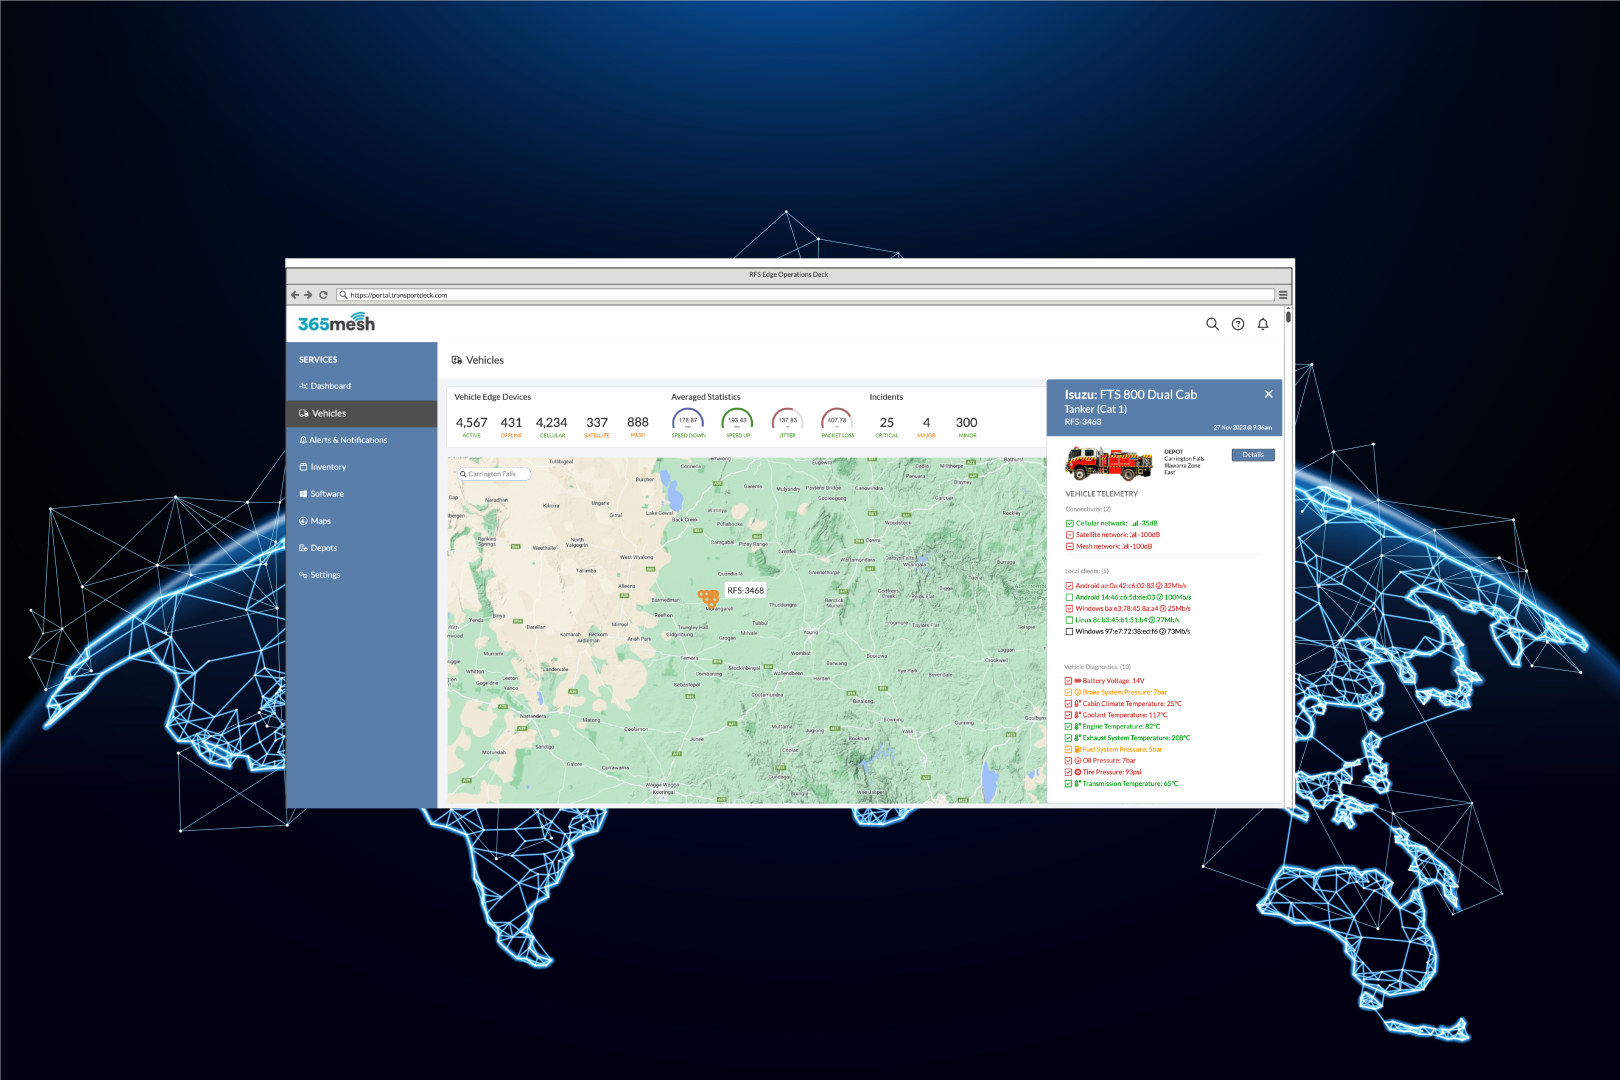Click the orange vehicle cluster marker on map
1620x1080 pixels.
709,598
